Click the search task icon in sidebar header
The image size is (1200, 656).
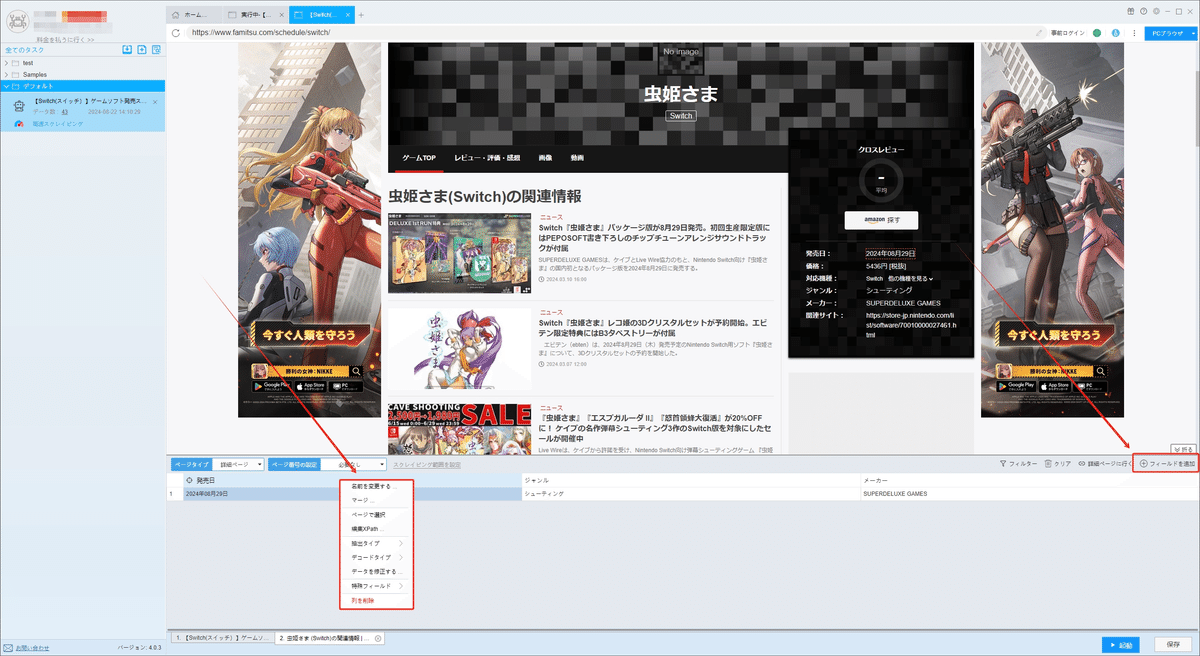156,49
